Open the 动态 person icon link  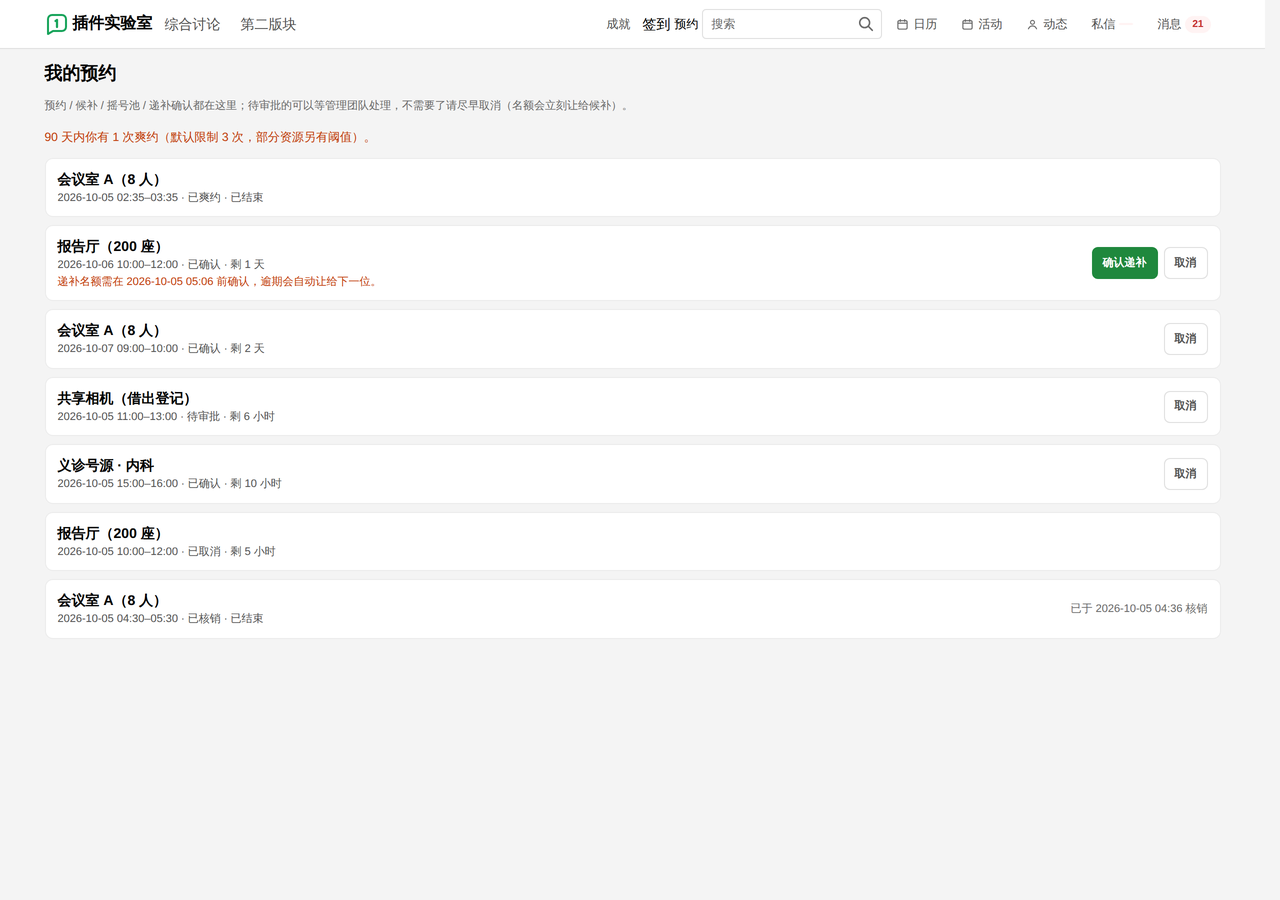(1047, 24)
